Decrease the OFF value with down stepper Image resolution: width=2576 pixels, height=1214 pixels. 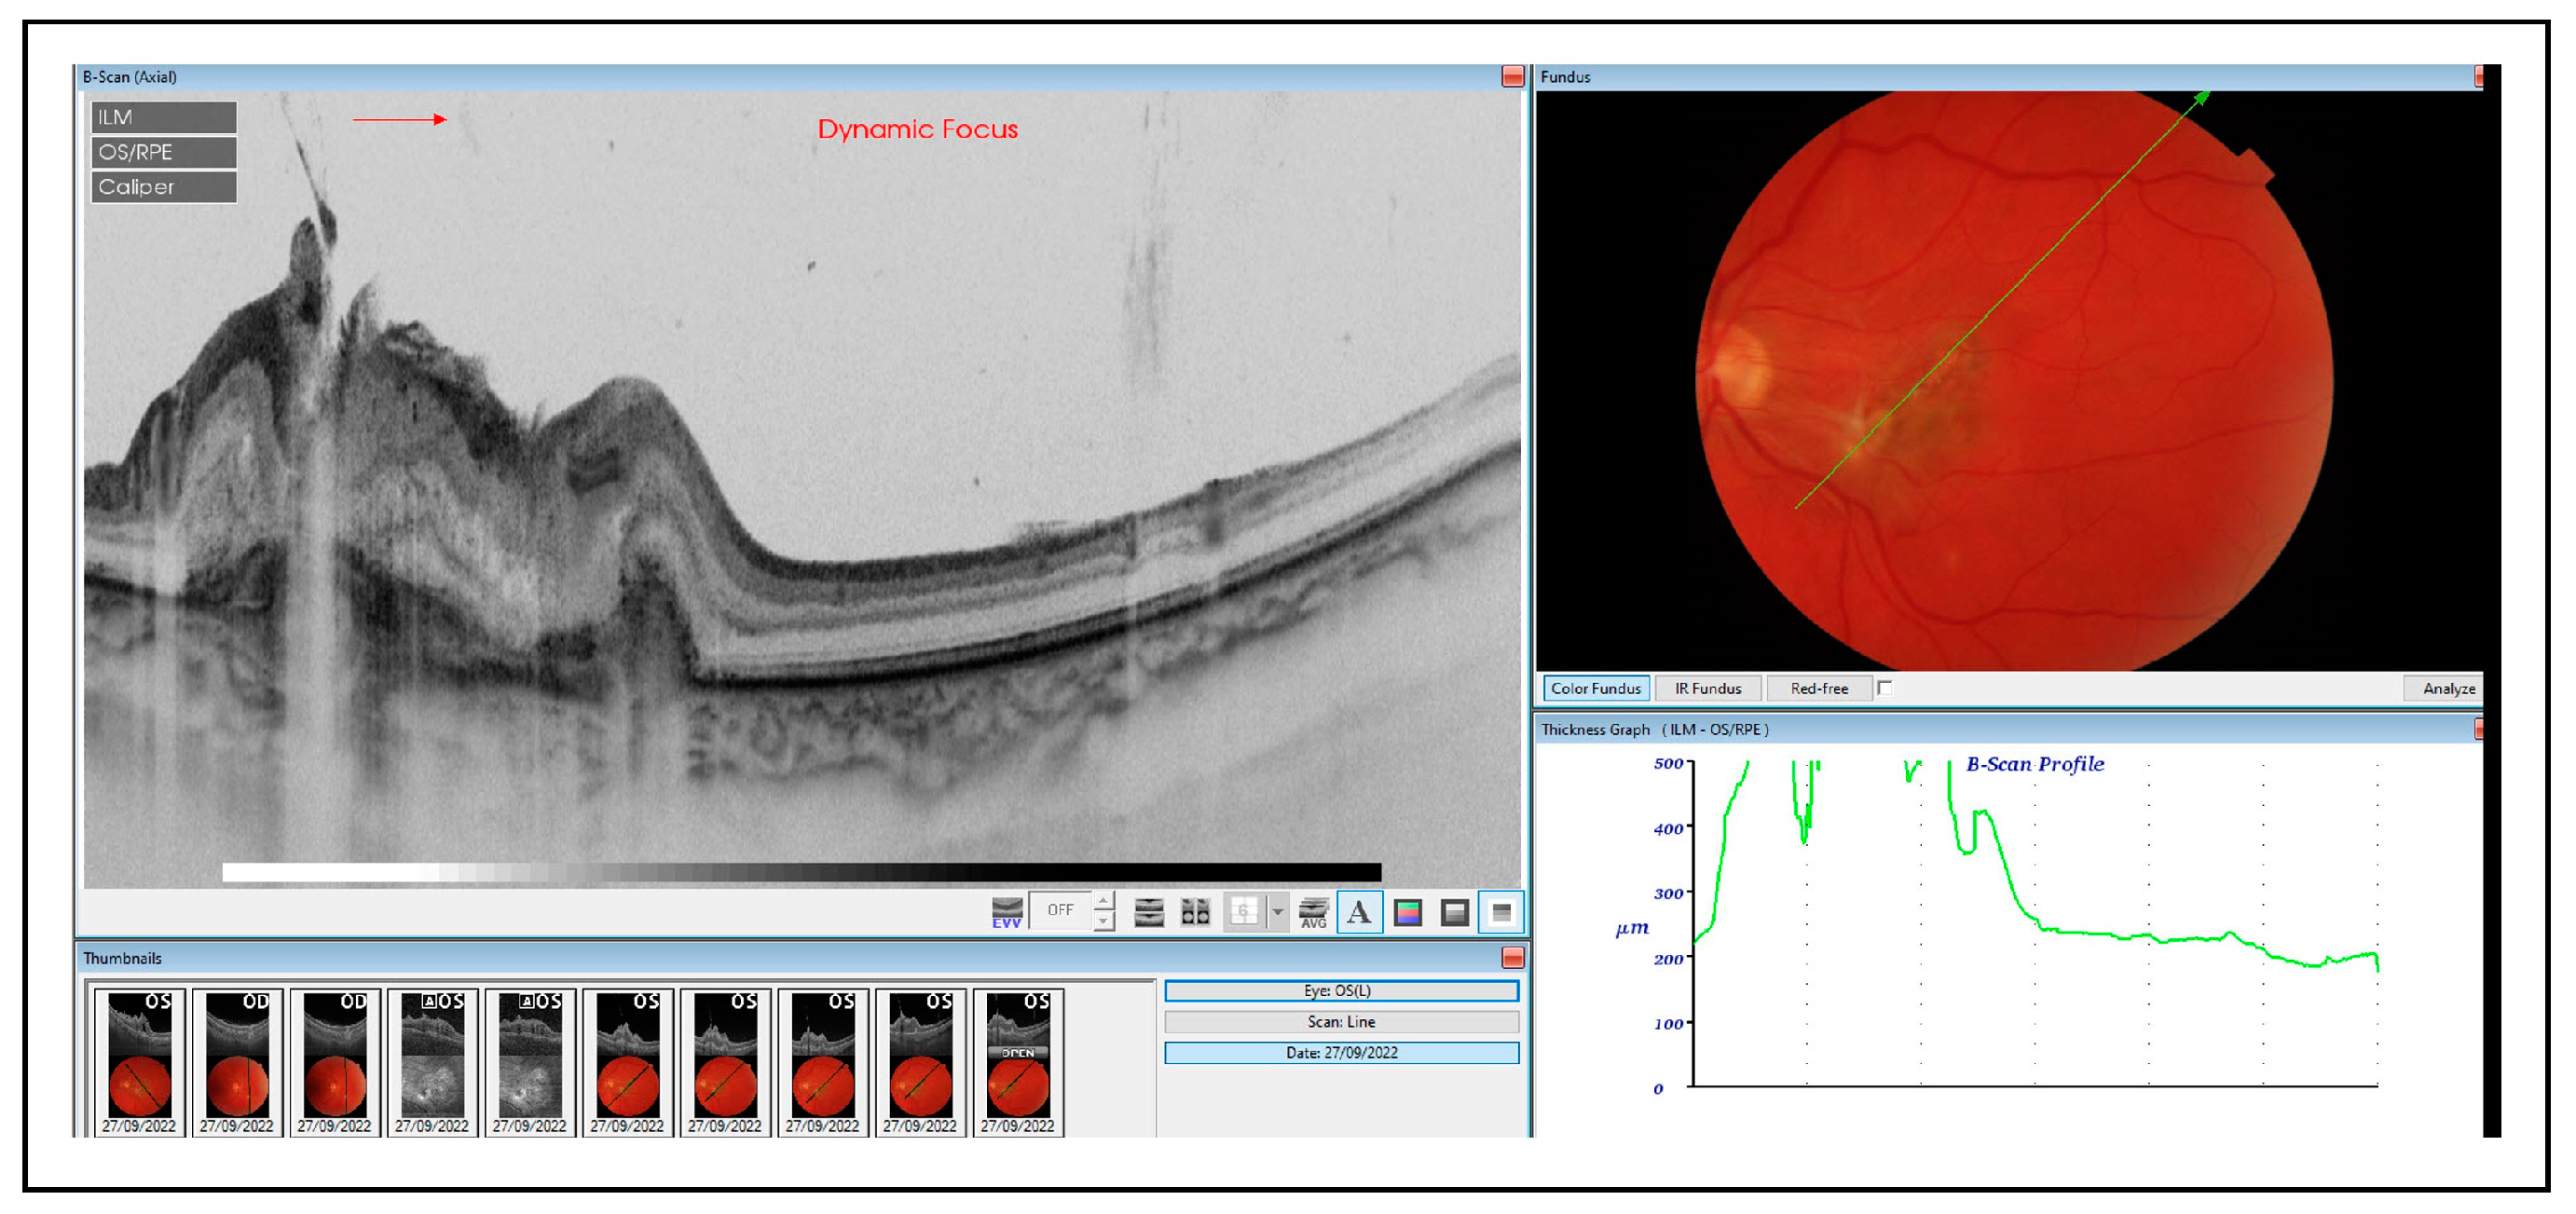tap(1103, 922)
